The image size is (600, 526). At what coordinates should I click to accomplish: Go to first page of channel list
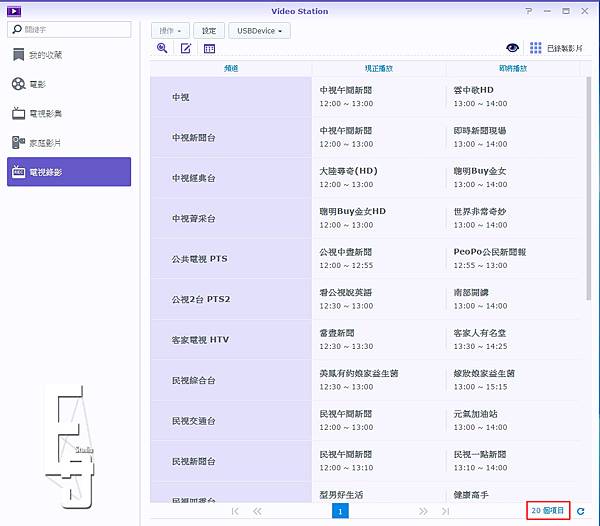click(235, 511)
